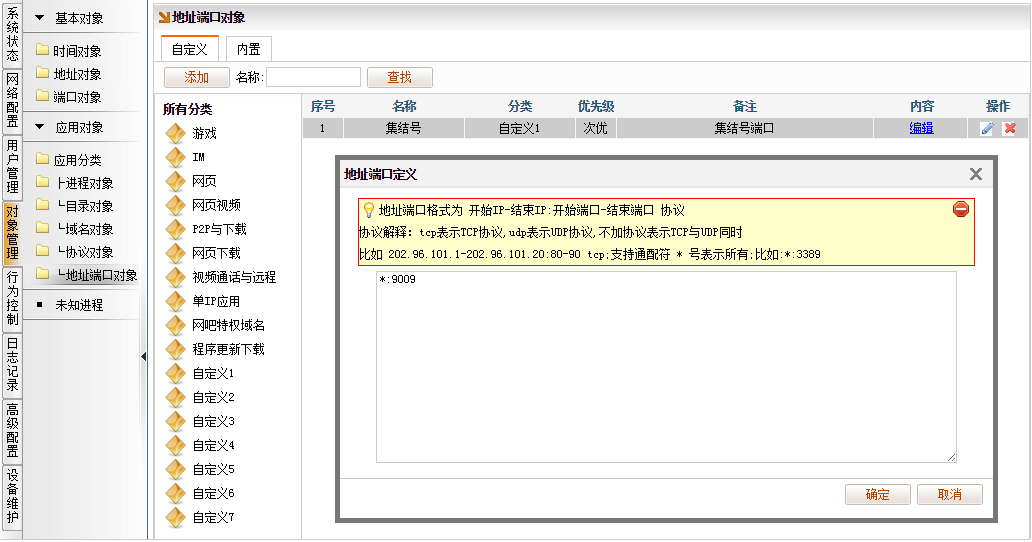Click the red delete icon for 集结号 row
The height and width of the screenshot is (542, 1032).
point(1010,128)
